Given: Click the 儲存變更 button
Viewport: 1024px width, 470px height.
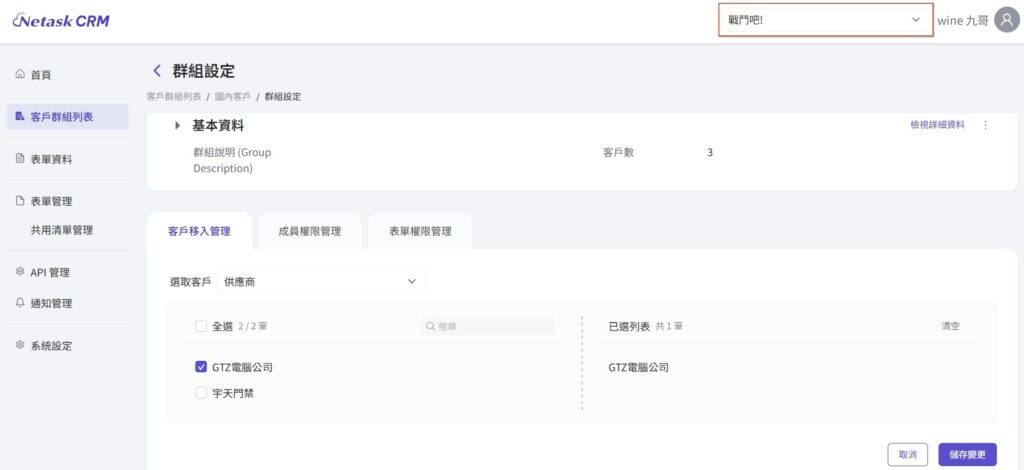Looking at the screenshot, I should click(x=967, y=454).
